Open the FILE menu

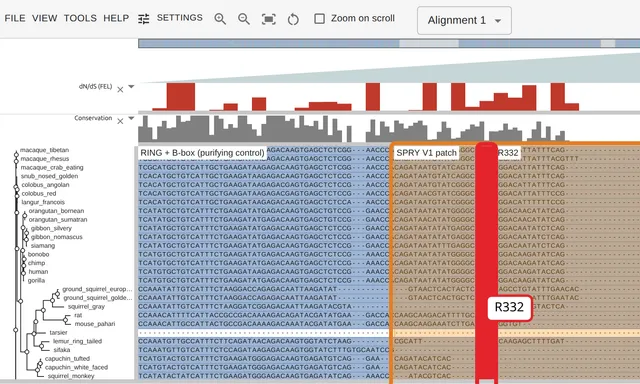(x=15, y=18)
